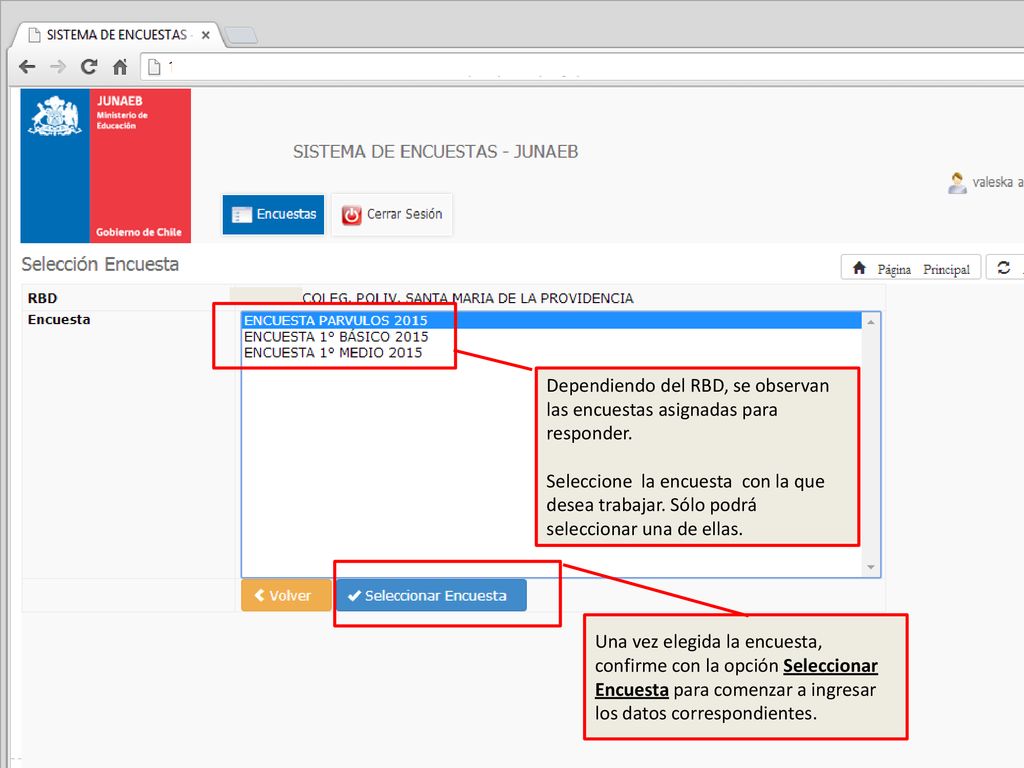This screenshot has width=1024, height=768.
Task: Confirm with Seleccionar Encuesta button
Action: click(431, 596)
